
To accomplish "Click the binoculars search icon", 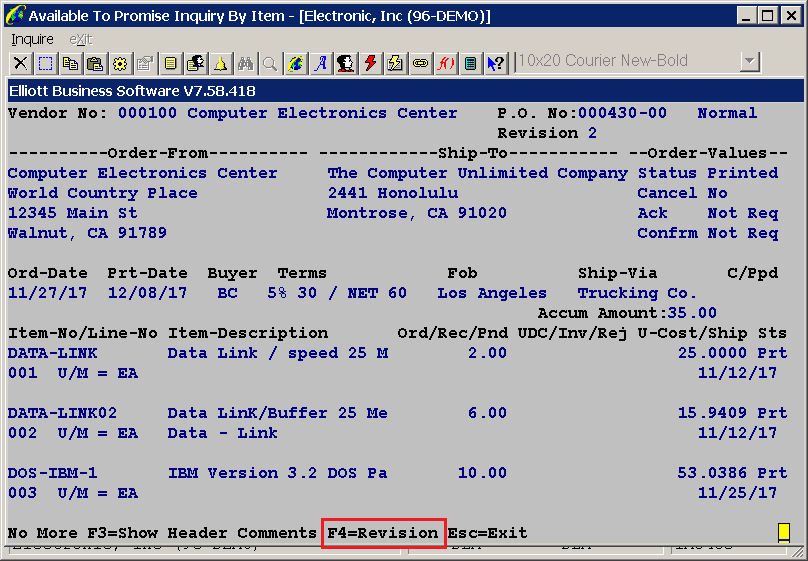I will [245, 63].
